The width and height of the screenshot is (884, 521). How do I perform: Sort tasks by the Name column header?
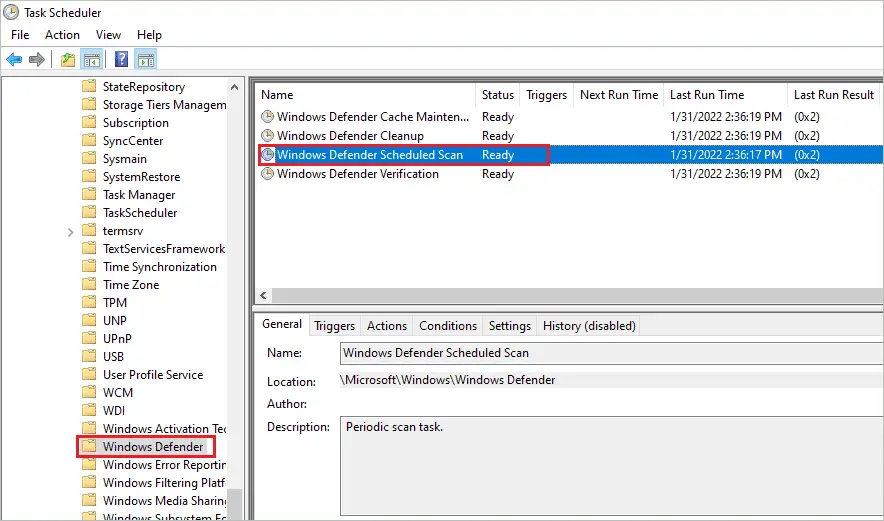click(365, 95)
